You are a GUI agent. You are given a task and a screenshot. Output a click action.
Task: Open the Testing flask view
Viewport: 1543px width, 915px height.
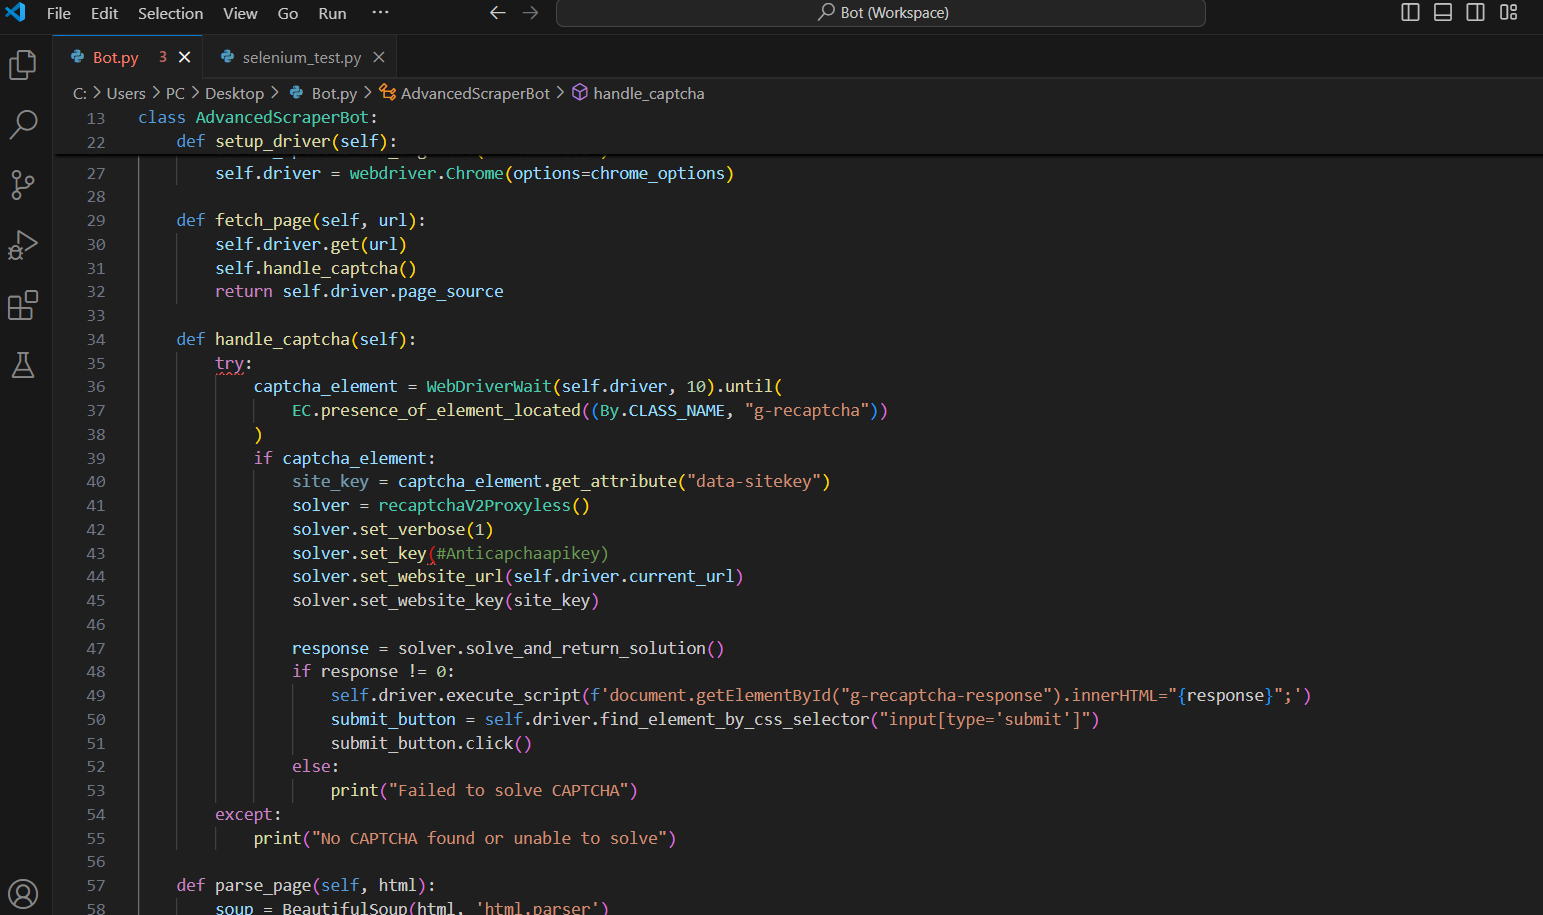coord(23,365)
